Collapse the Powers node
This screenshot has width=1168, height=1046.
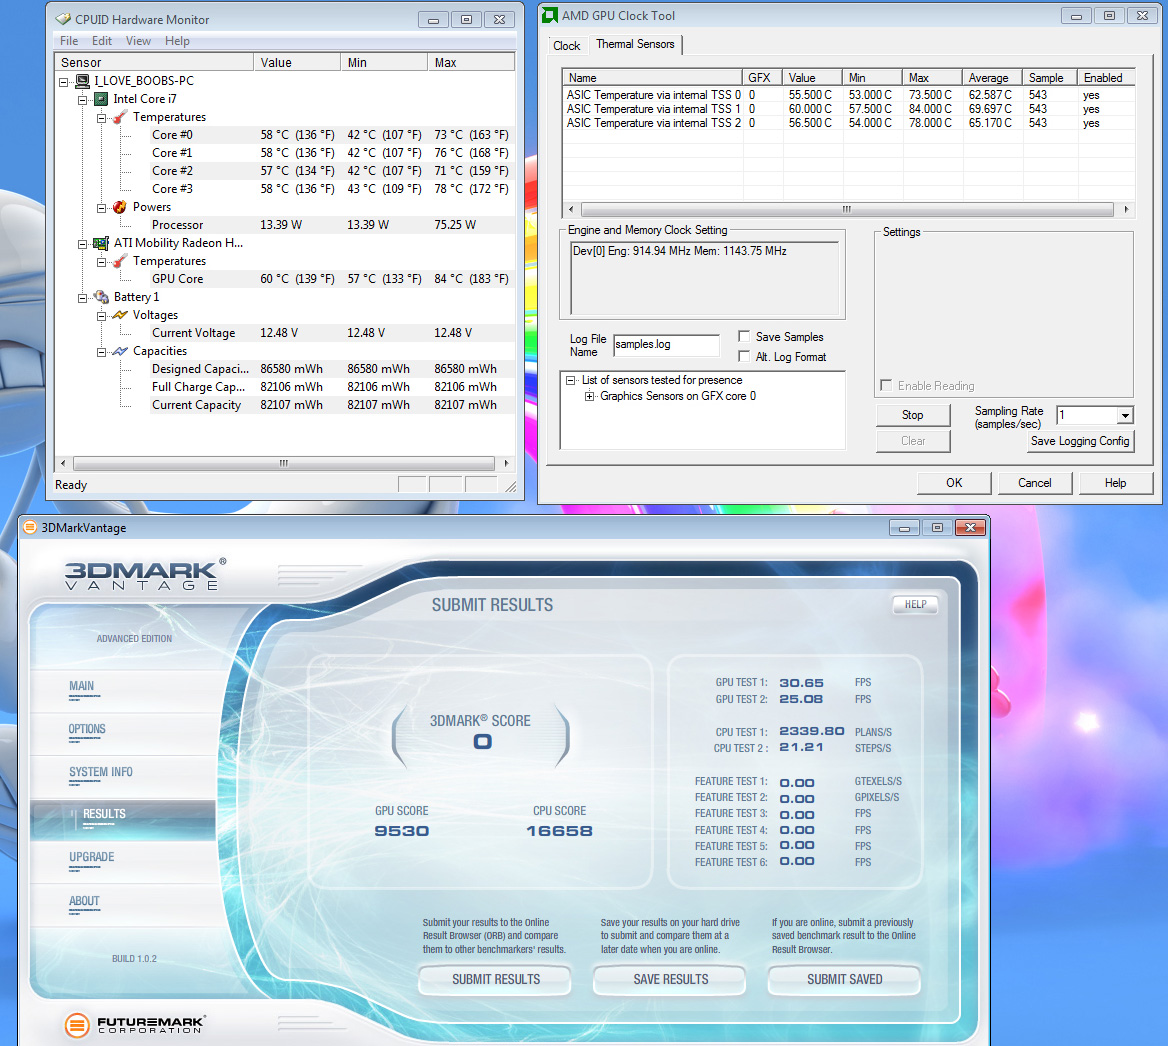click(x=101, y=208)
